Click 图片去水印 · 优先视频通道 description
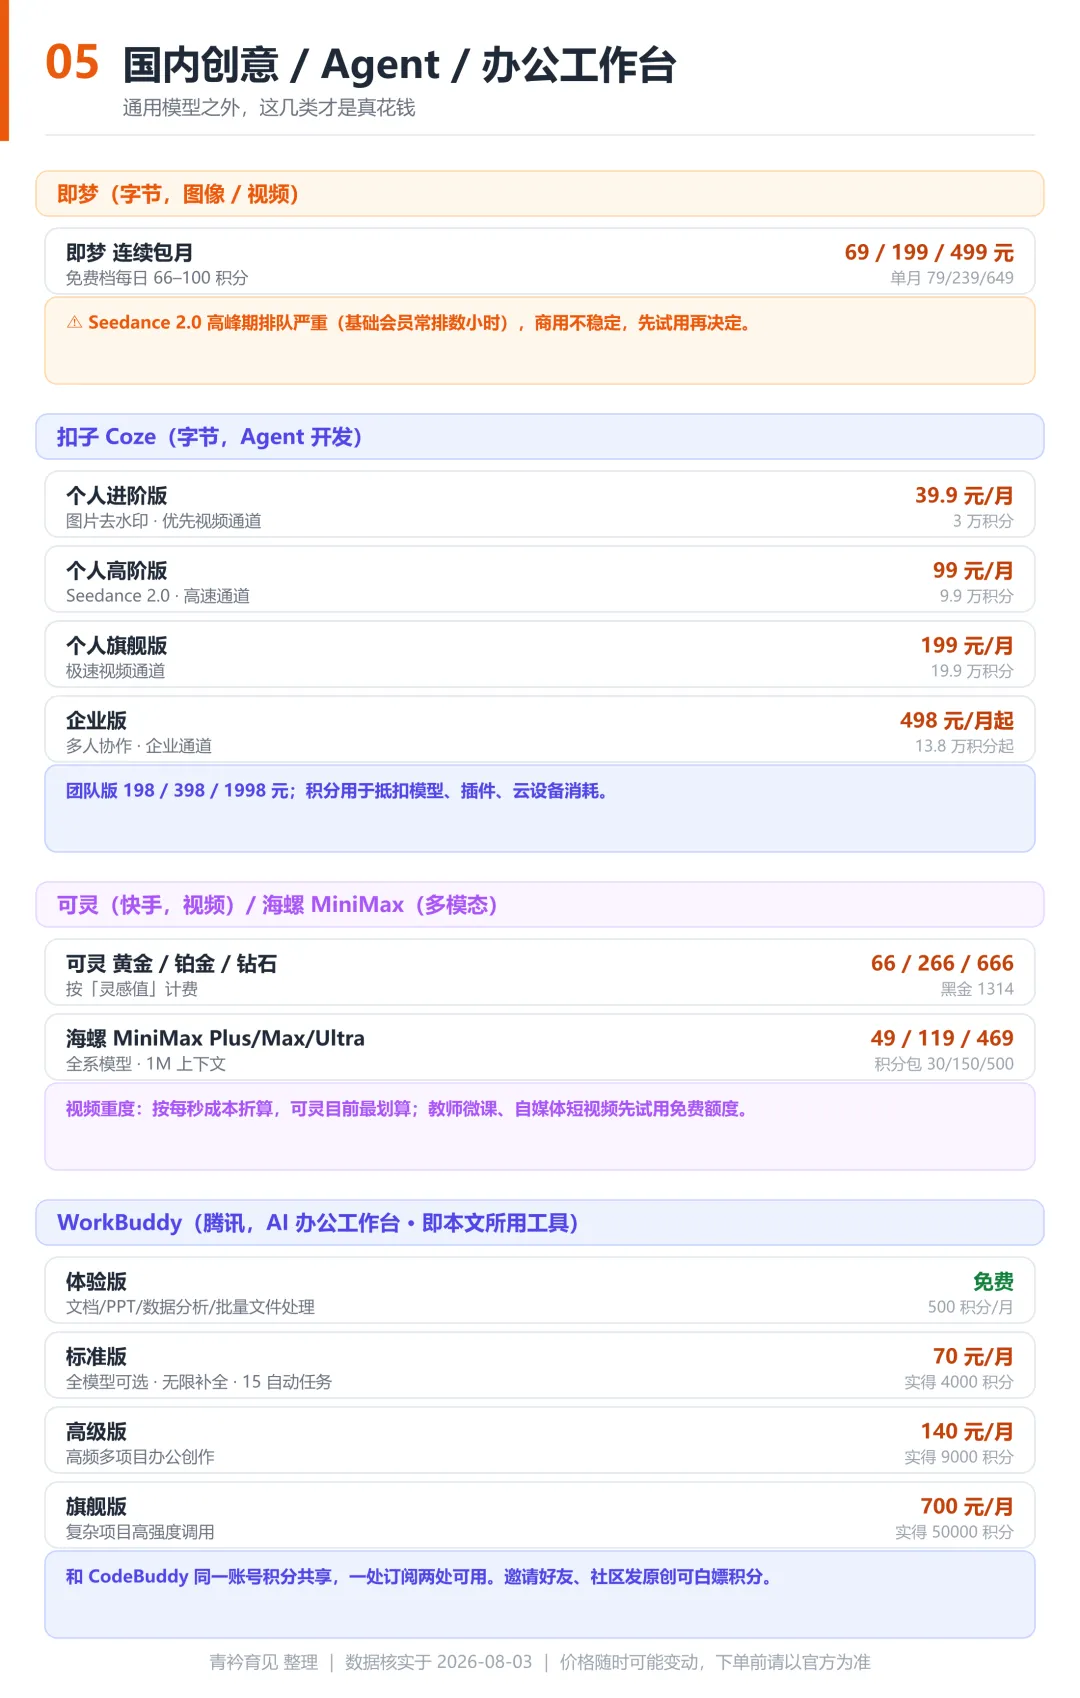Screen dimensions: 1080x1698 [164, 521]
